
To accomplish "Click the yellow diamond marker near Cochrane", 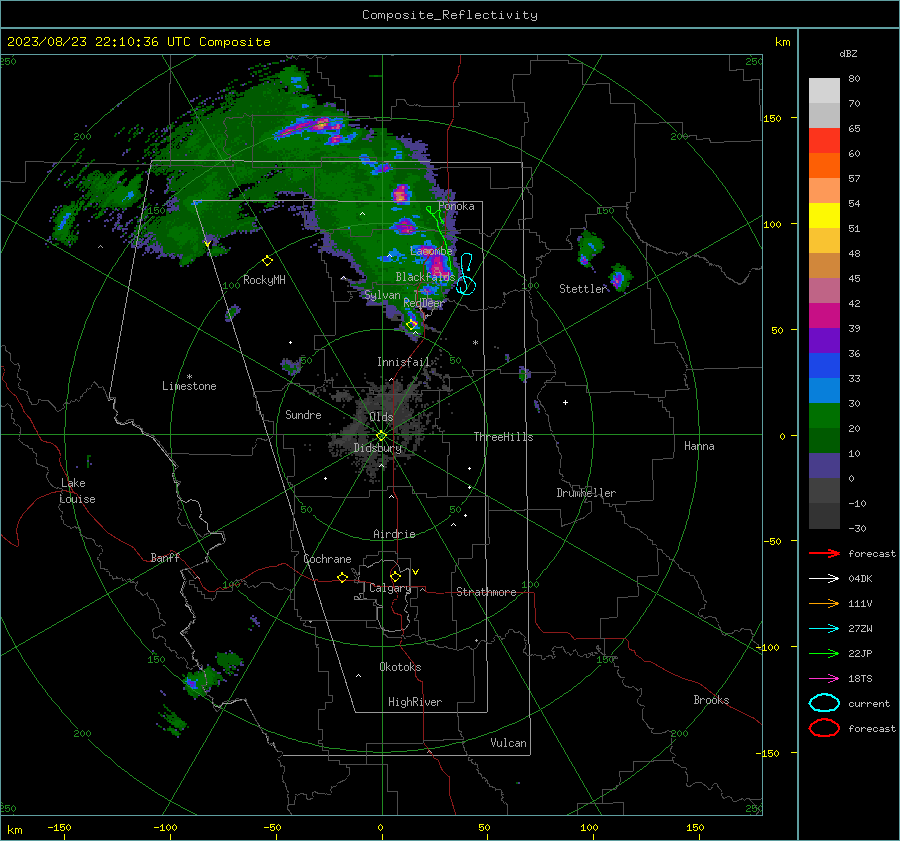I will pyautogui.click(x=342, y=577).
